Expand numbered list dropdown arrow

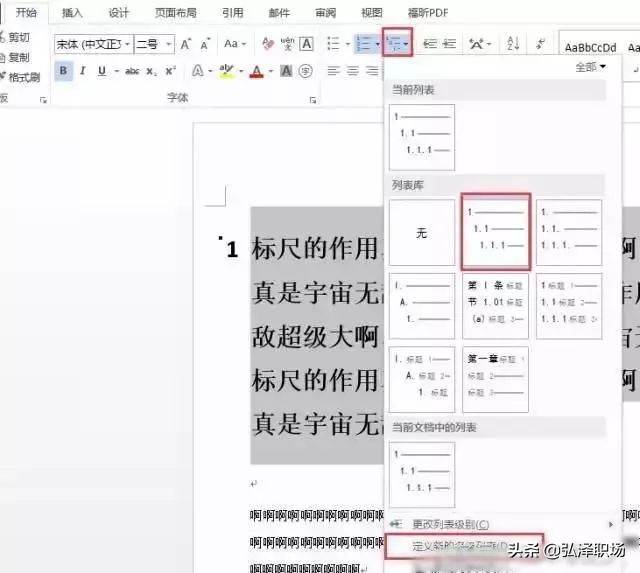click(x=378, y=44)
